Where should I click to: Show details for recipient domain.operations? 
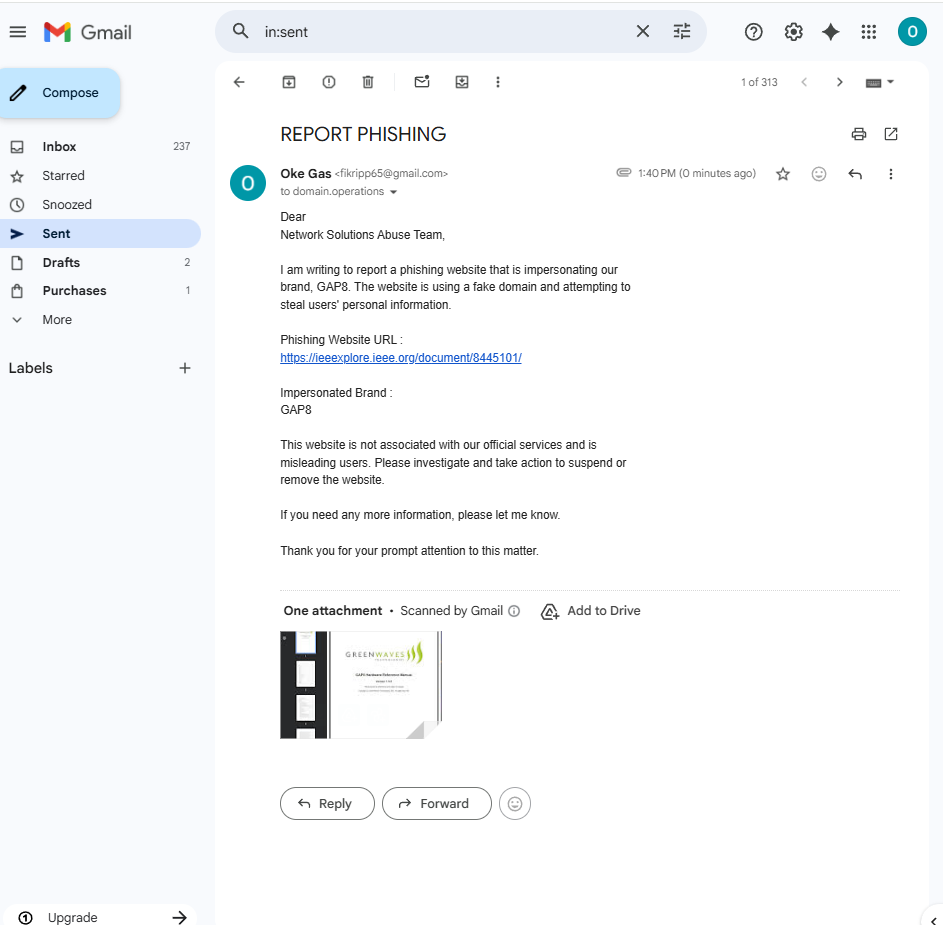393,192
